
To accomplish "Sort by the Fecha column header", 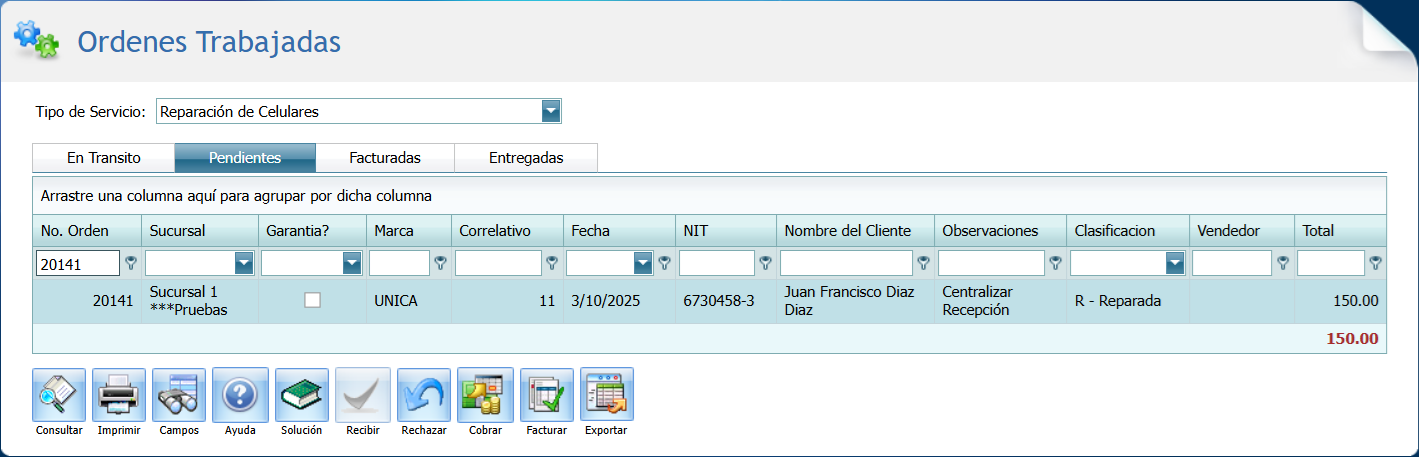I will point(620,231).
